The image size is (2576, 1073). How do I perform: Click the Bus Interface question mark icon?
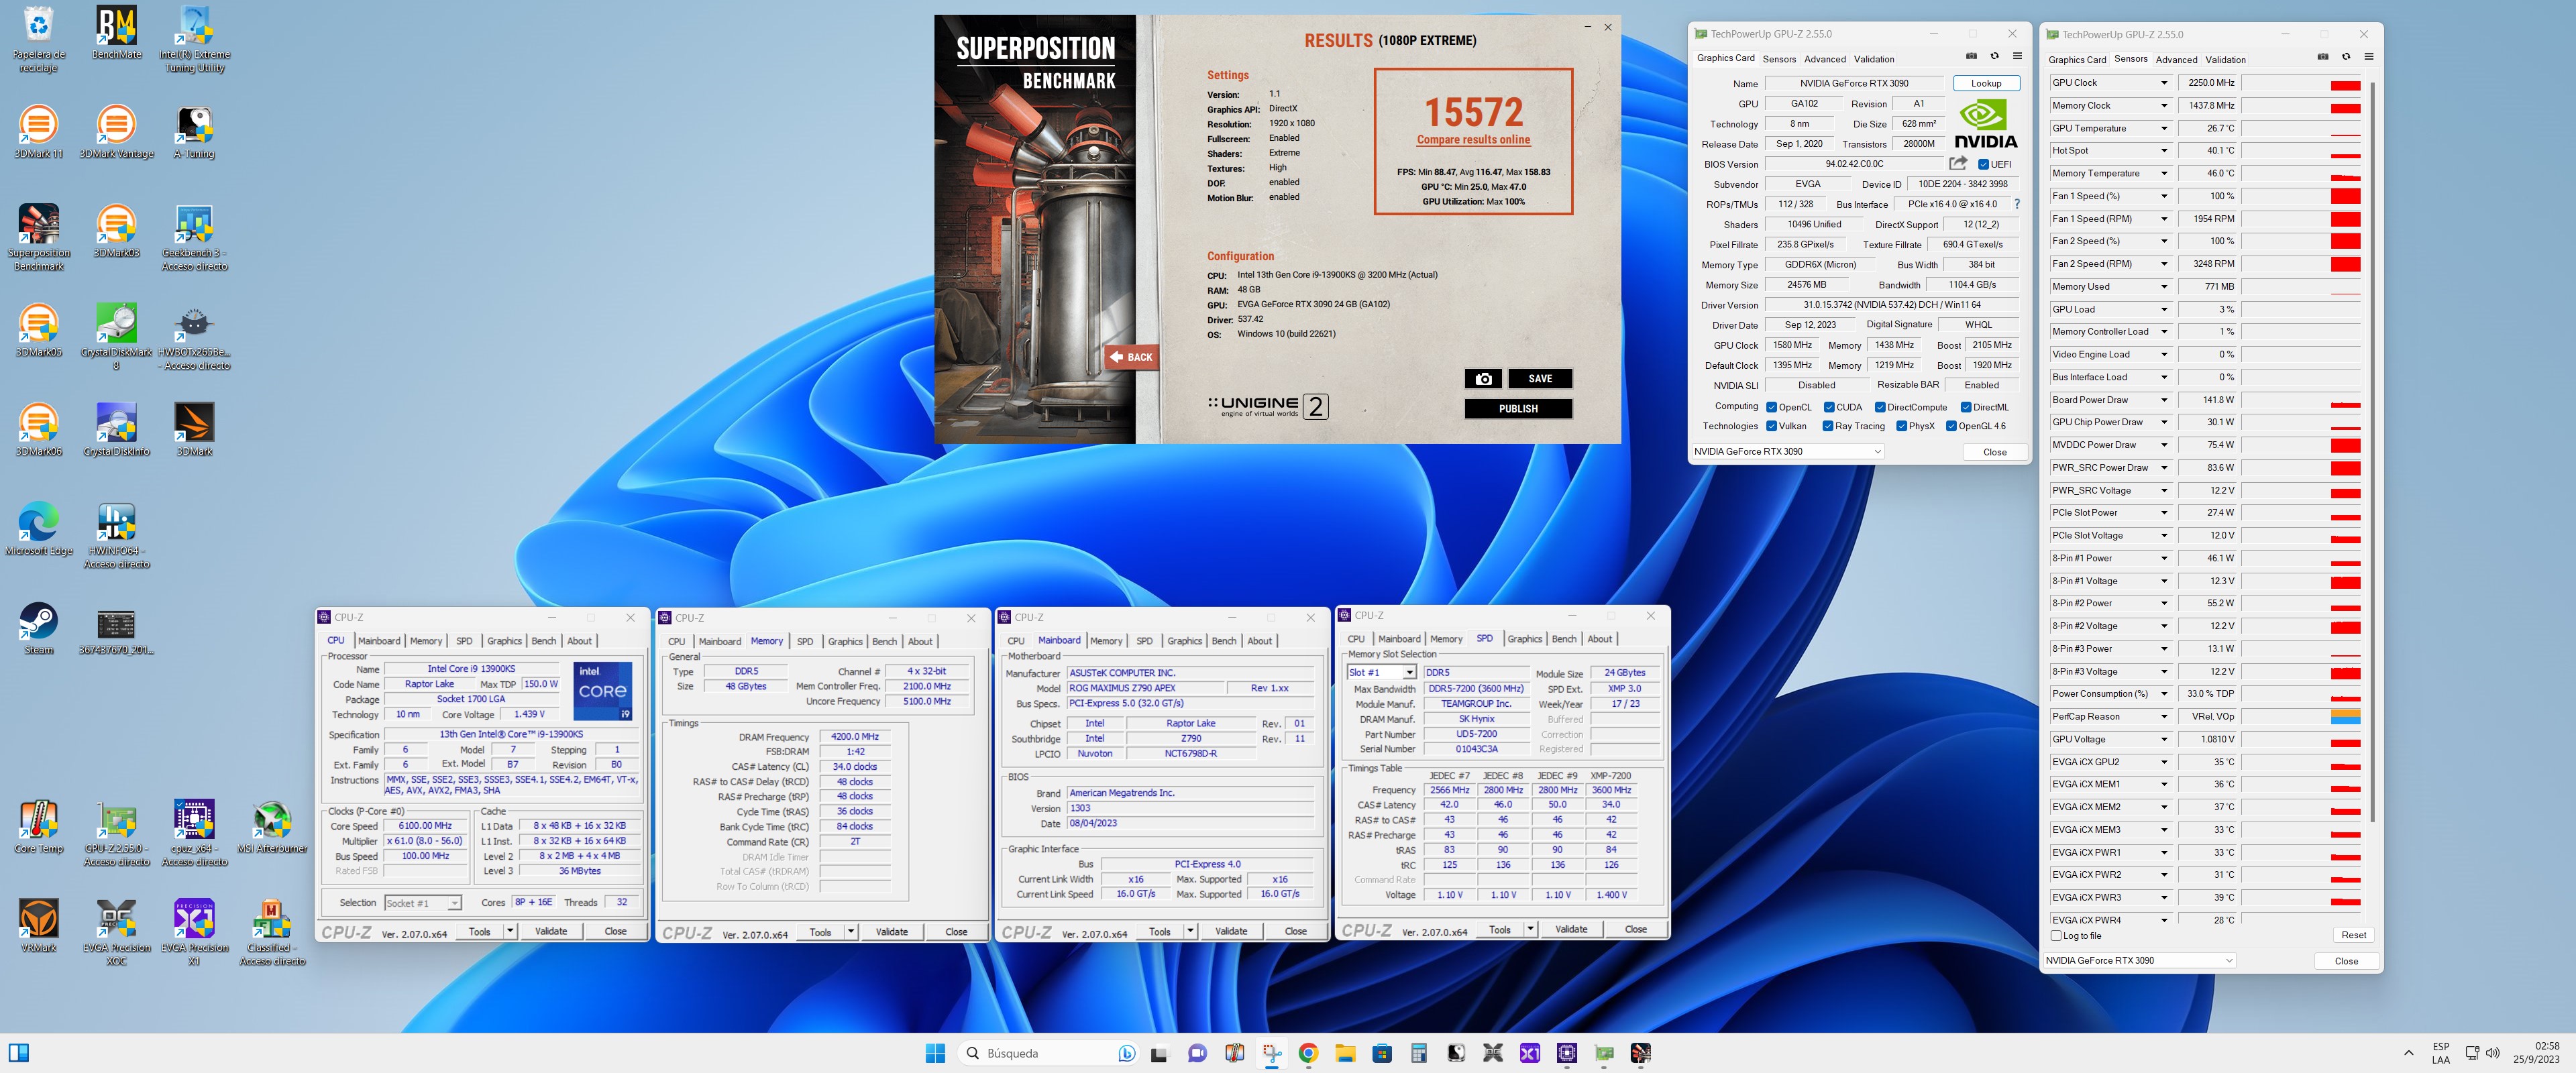click(2017, 204)
